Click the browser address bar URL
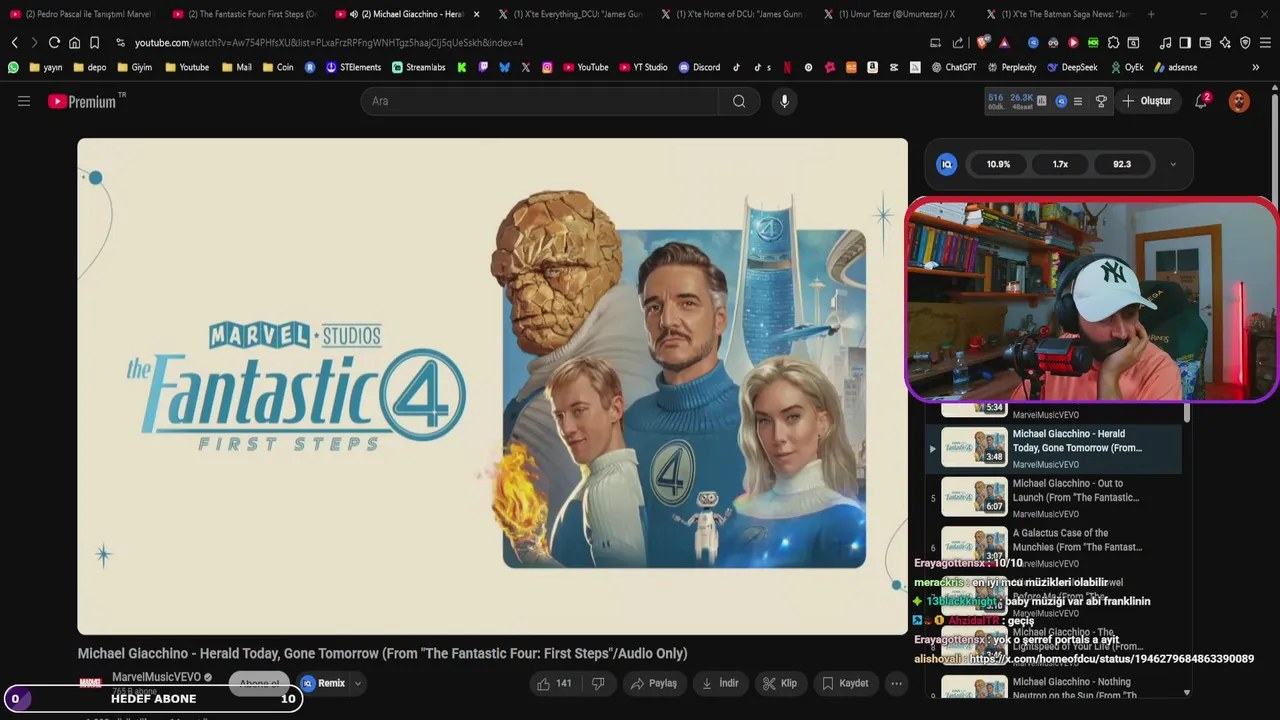This screenshot has width=1280, height=720. click(x=329, y=43)
